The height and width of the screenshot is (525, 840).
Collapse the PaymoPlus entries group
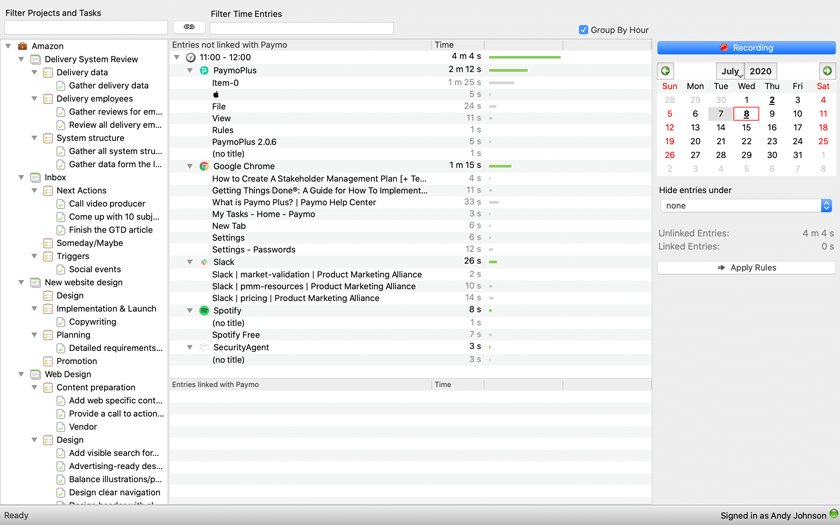[x=190, y=70]
